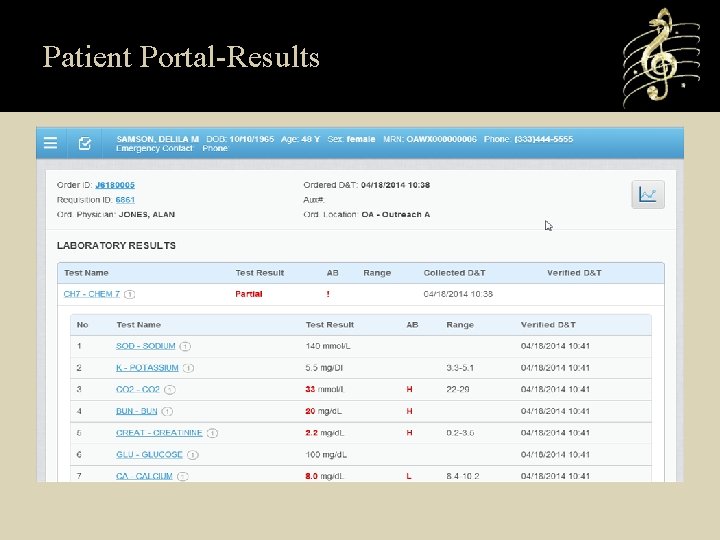The height and width of the screenshot is (540, 720).
Task: Click info icon beside CH7 - CHEM 7
Action: [x=129, y=294]
